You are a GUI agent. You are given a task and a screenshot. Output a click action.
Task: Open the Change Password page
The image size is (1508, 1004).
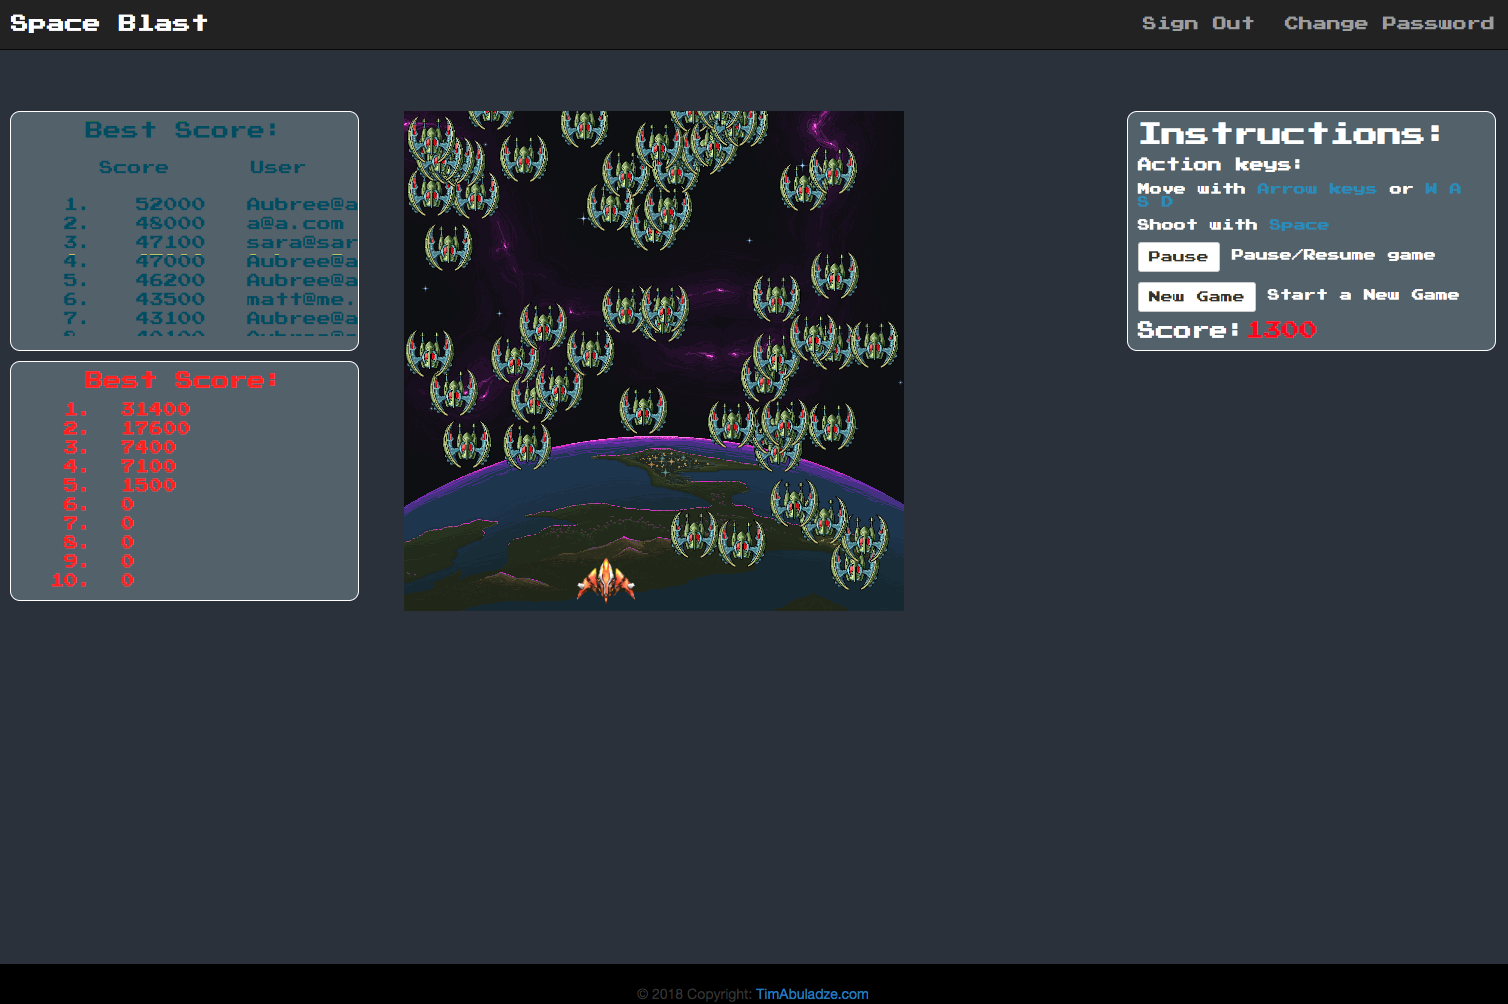(x=1388, y=23)
